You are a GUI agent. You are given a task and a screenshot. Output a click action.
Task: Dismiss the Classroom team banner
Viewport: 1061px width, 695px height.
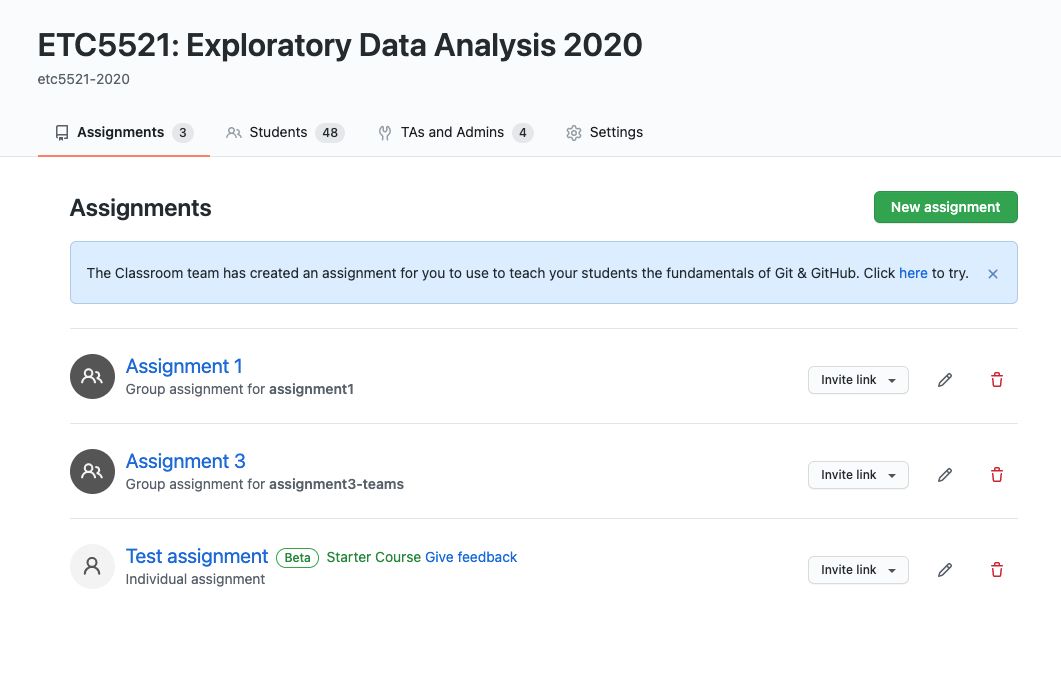pyautogui.click(x=993, y=273)
